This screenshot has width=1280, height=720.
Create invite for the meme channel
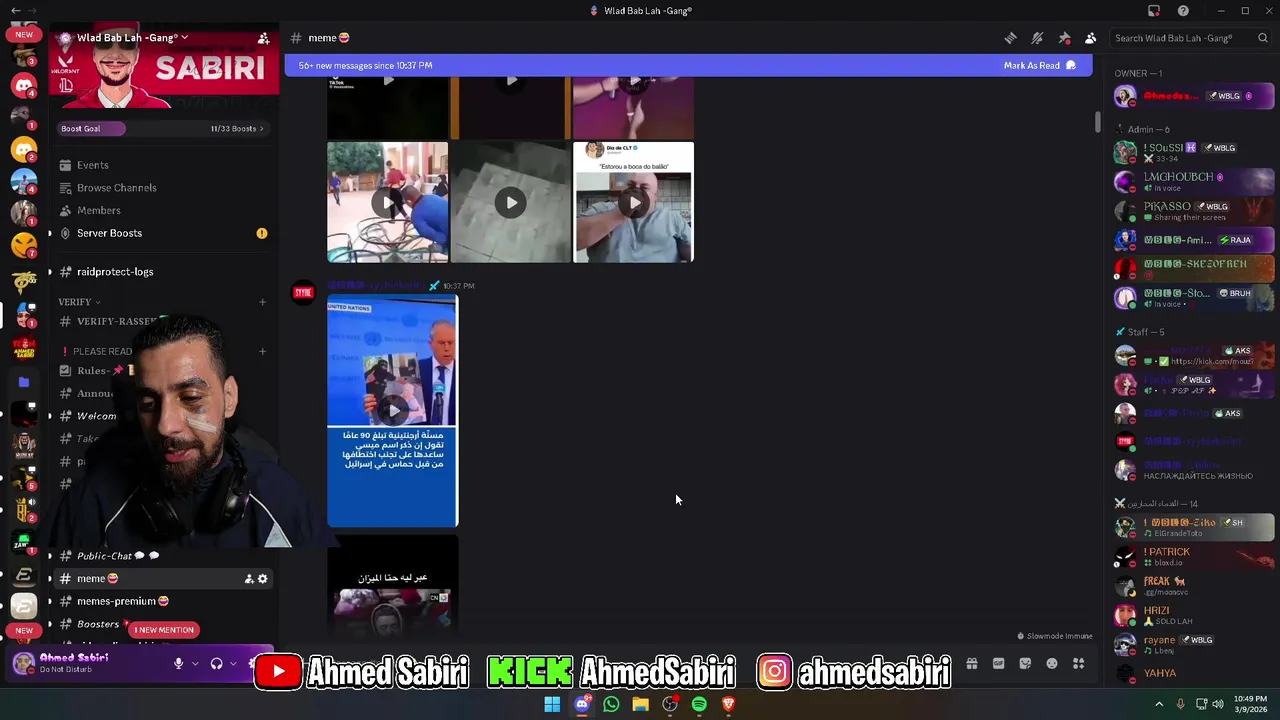pyautogui.click(x=249, y=579)
